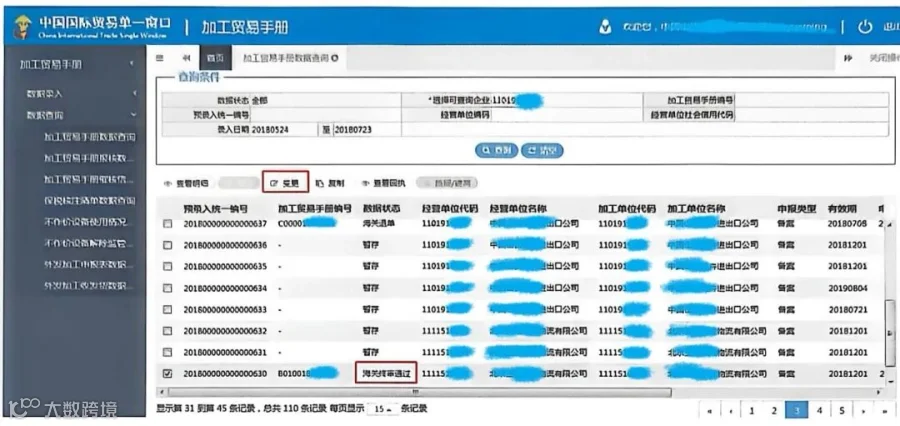Click the tab bar's right double-arrow icon
The image size is (900, 426).
click(x=847, y=58)
